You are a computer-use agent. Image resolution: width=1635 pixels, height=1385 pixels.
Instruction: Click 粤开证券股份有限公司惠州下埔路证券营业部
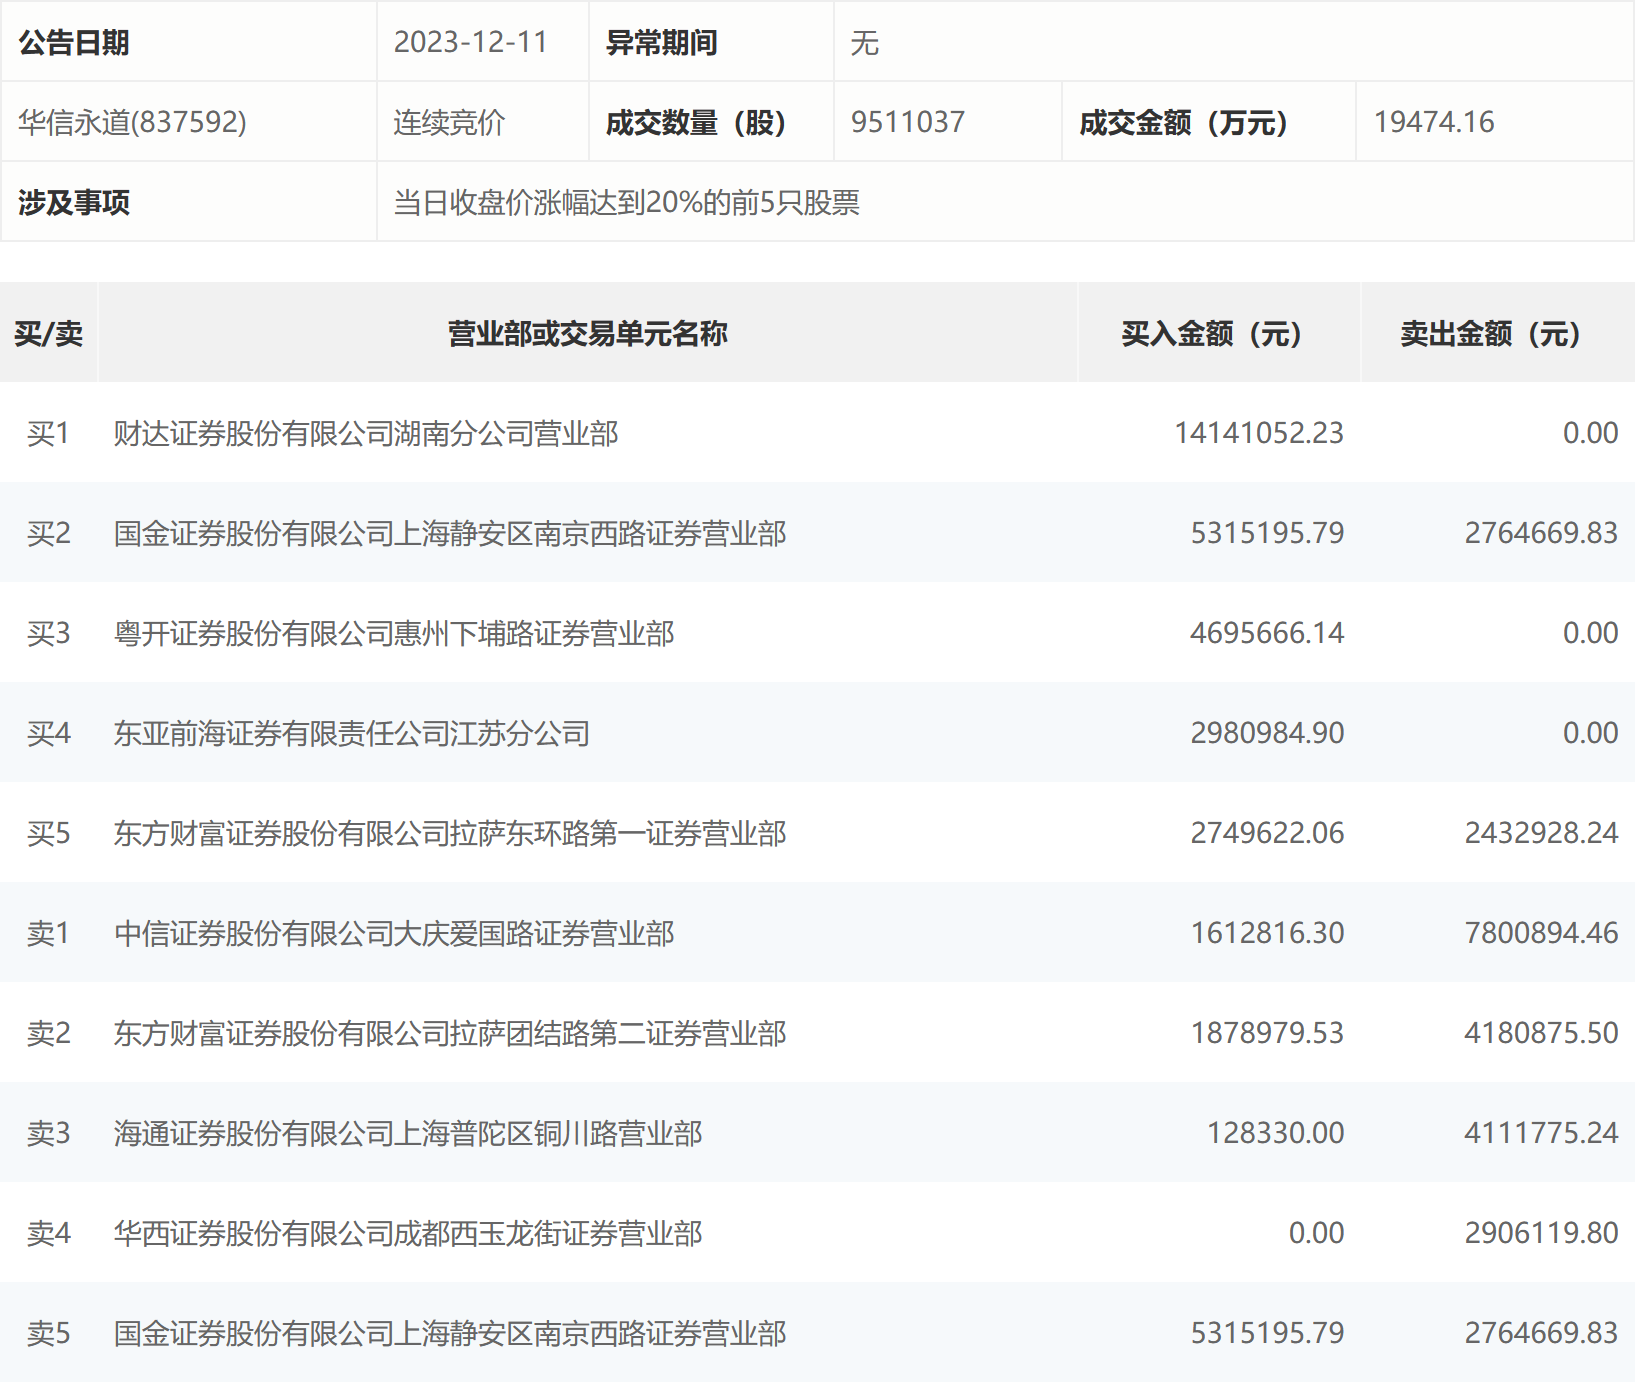394,633
